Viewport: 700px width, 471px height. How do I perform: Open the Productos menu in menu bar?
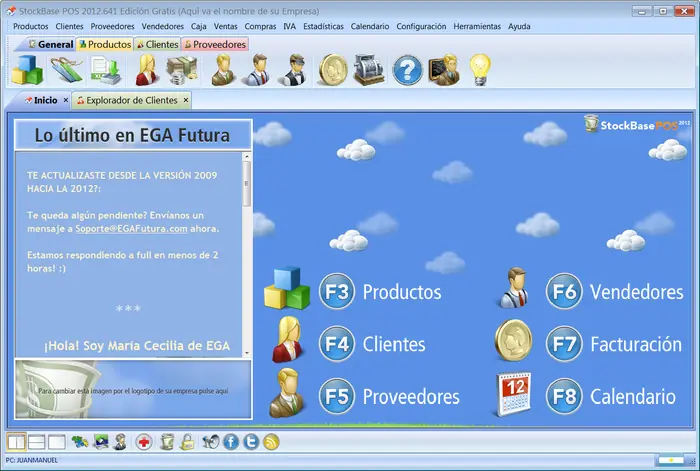(31, 26)
